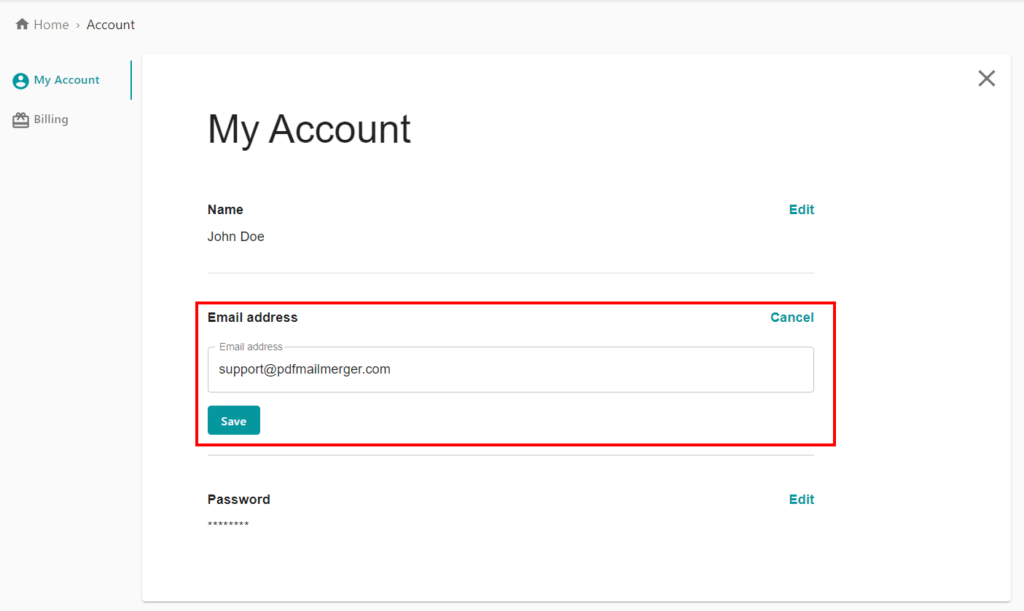
Task: Click the Home icon in breadcrumb
Action: (22, 24)
